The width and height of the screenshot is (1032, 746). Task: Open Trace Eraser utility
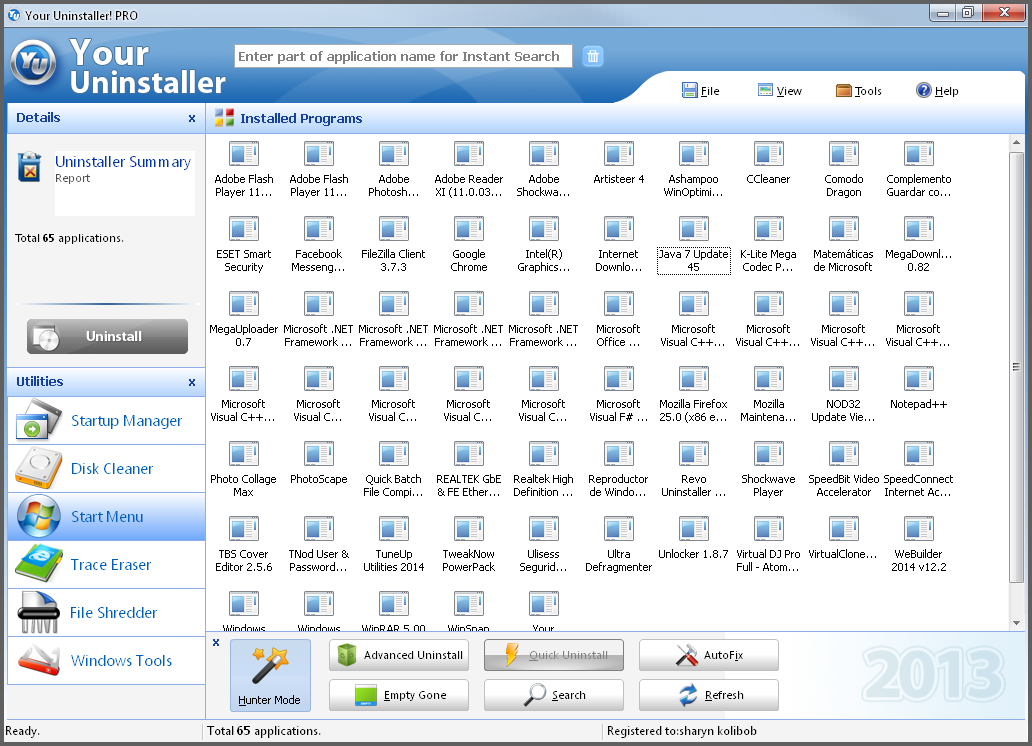[106, 565]
